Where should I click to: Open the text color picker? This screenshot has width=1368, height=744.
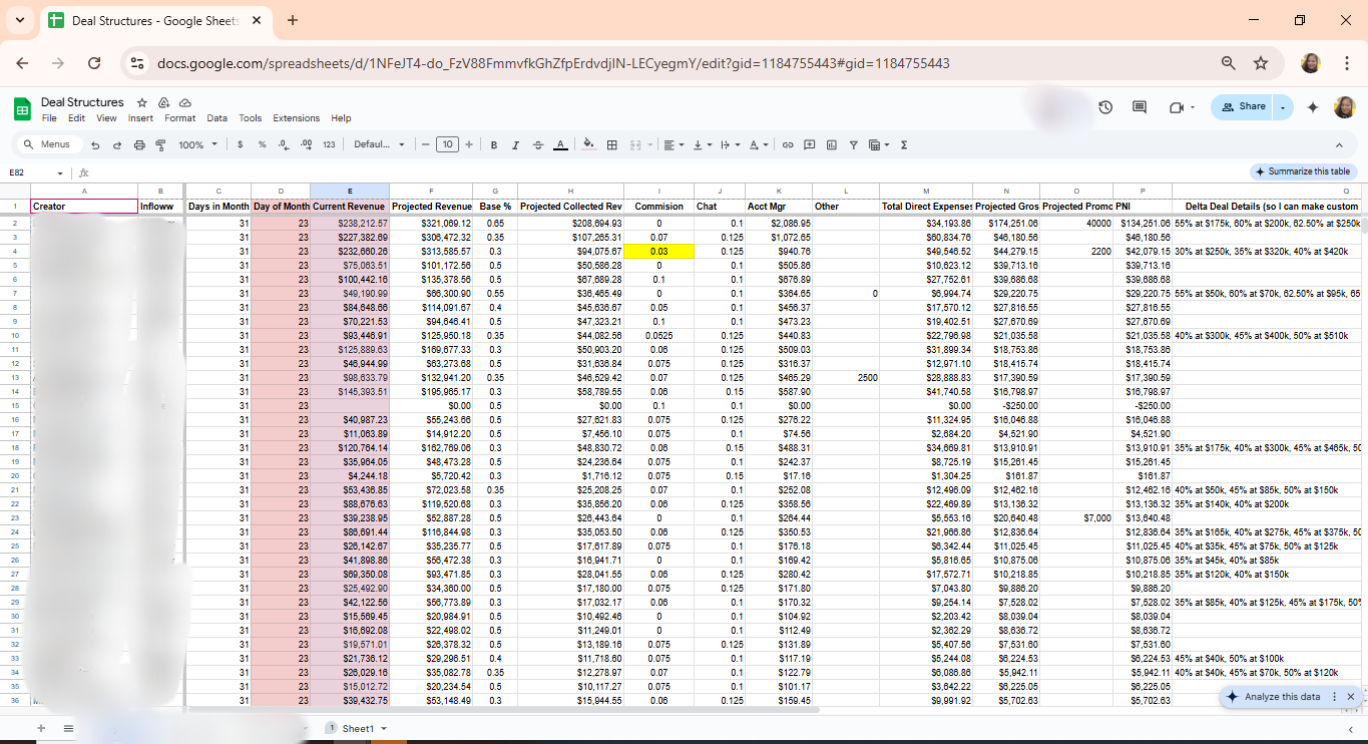point(561,145)
